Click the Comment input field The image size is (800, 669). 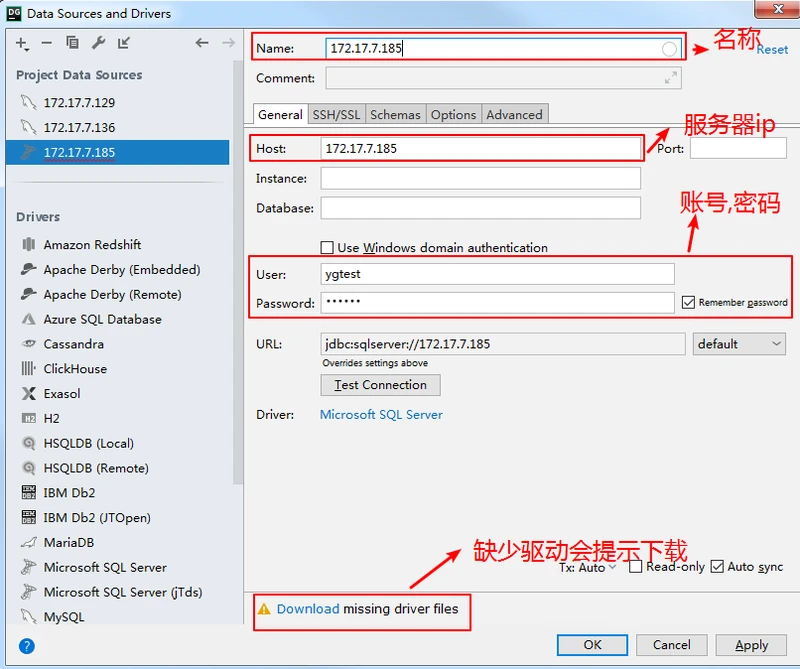pos(504,78)
